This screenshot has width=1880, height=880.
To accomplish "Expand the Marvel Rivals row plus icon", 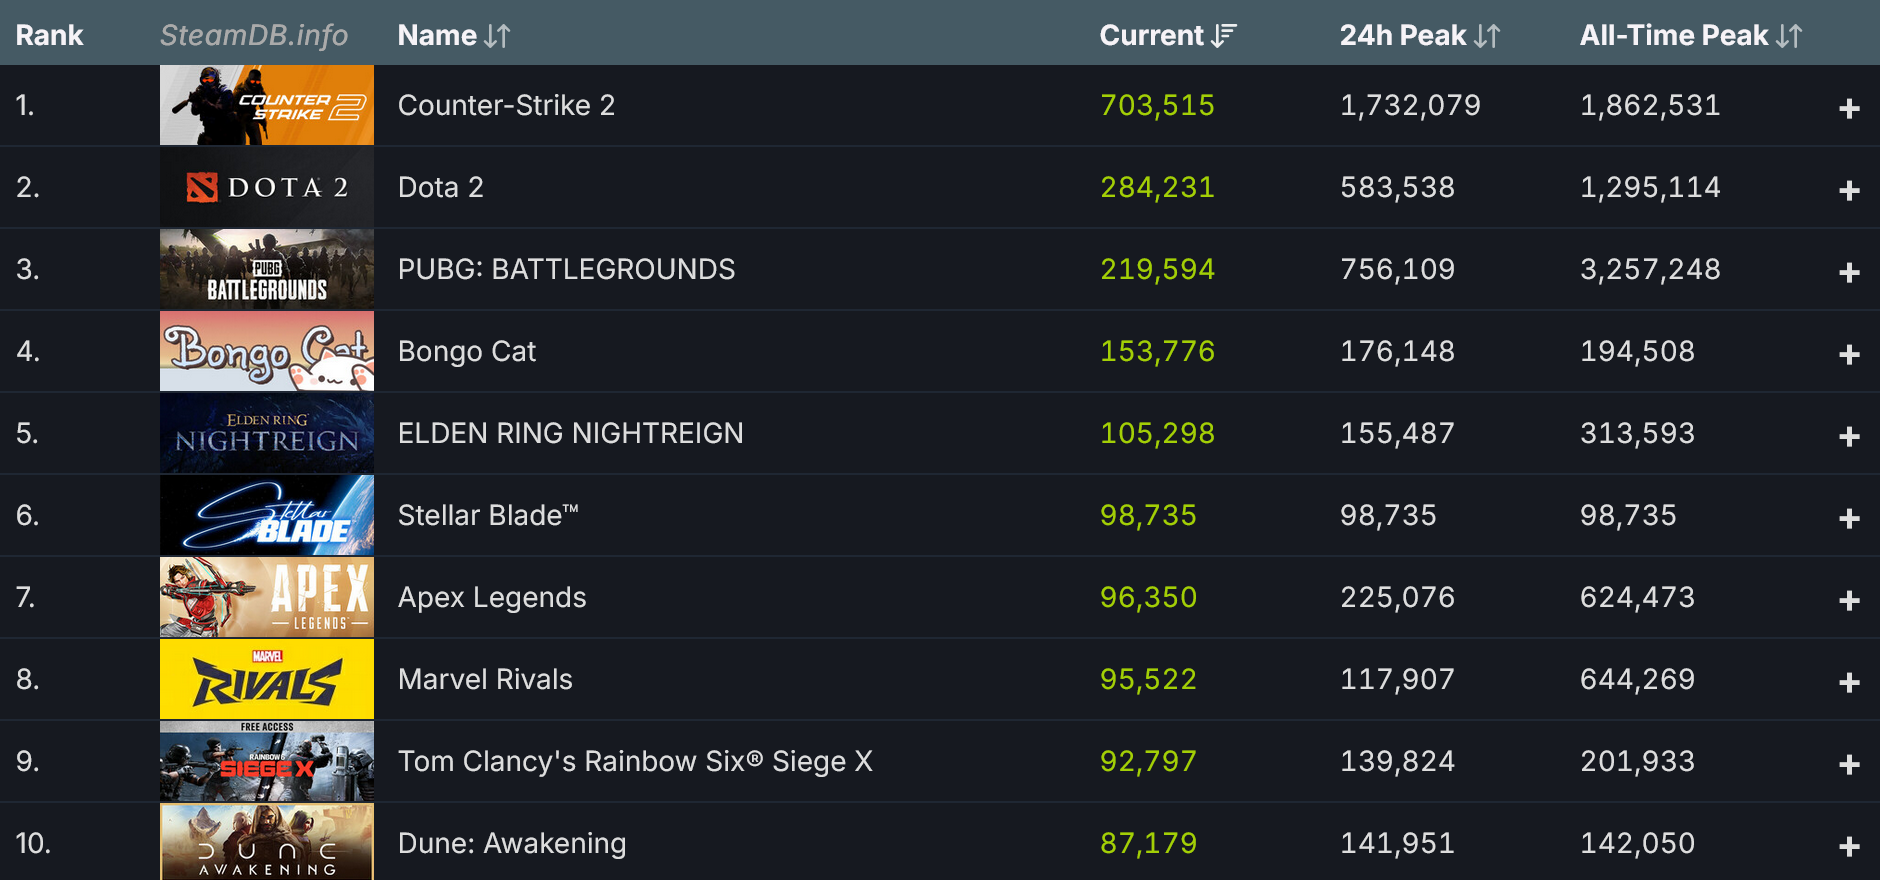I will point(1849,682).
